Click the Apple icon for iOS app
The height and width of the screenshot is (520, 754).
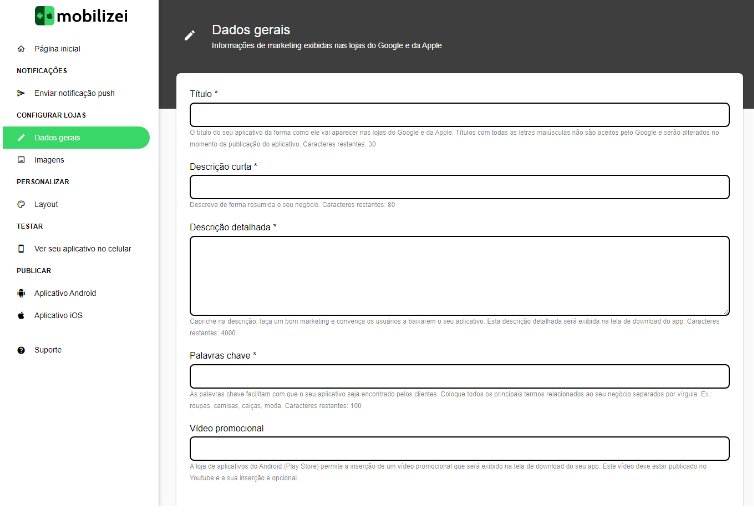(21, 316)
